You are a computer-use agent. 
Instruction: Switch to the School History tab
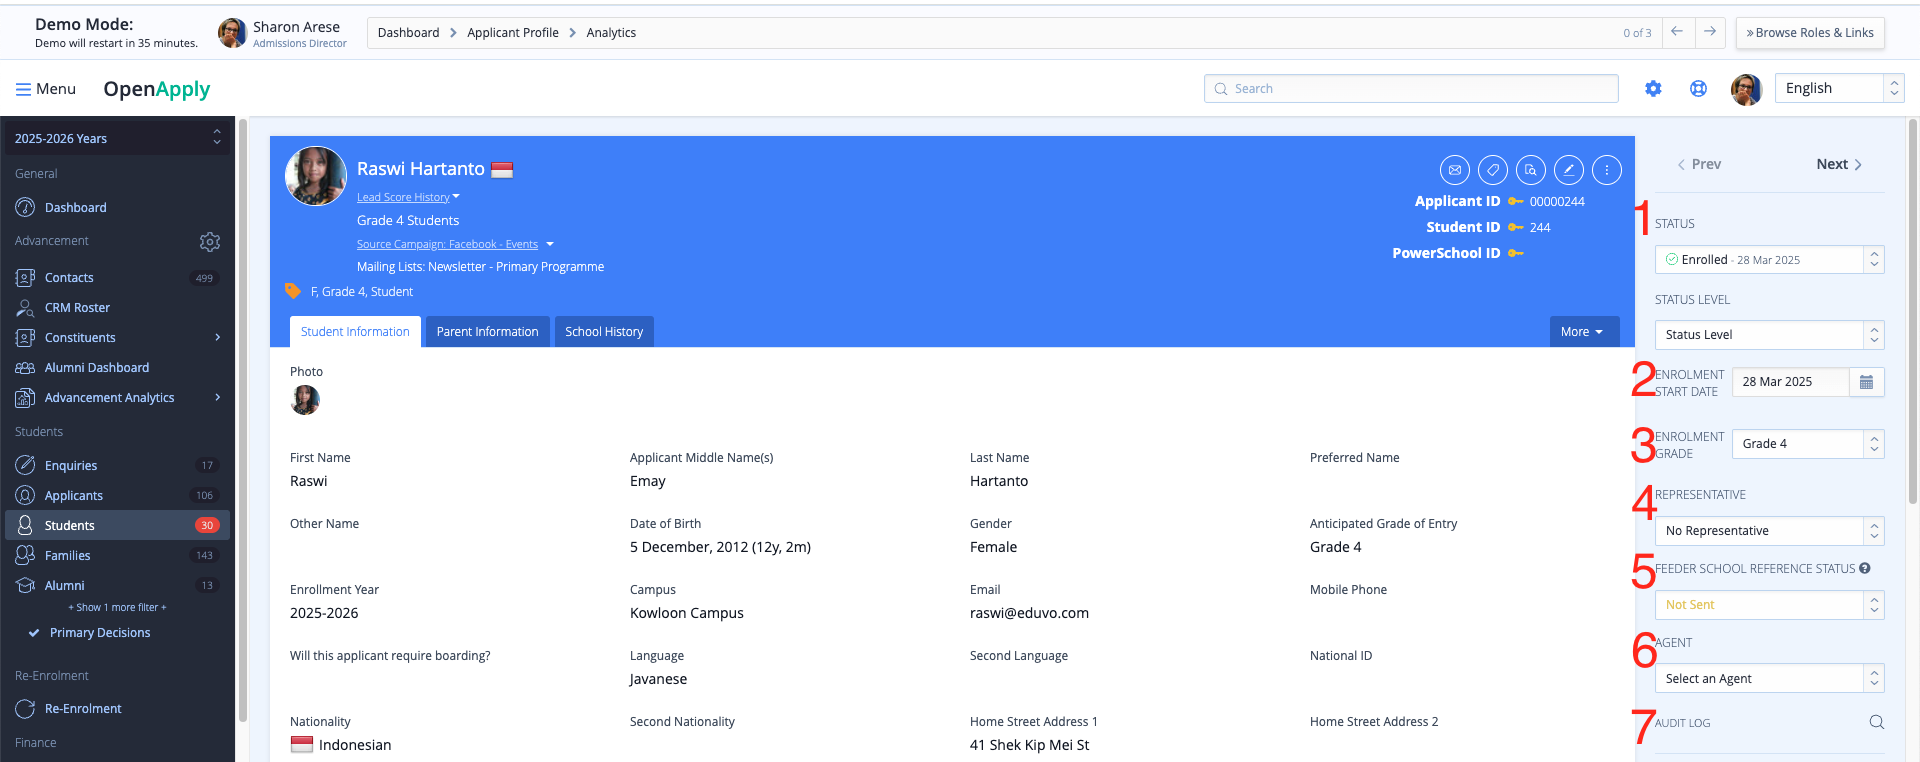(604, 332)
